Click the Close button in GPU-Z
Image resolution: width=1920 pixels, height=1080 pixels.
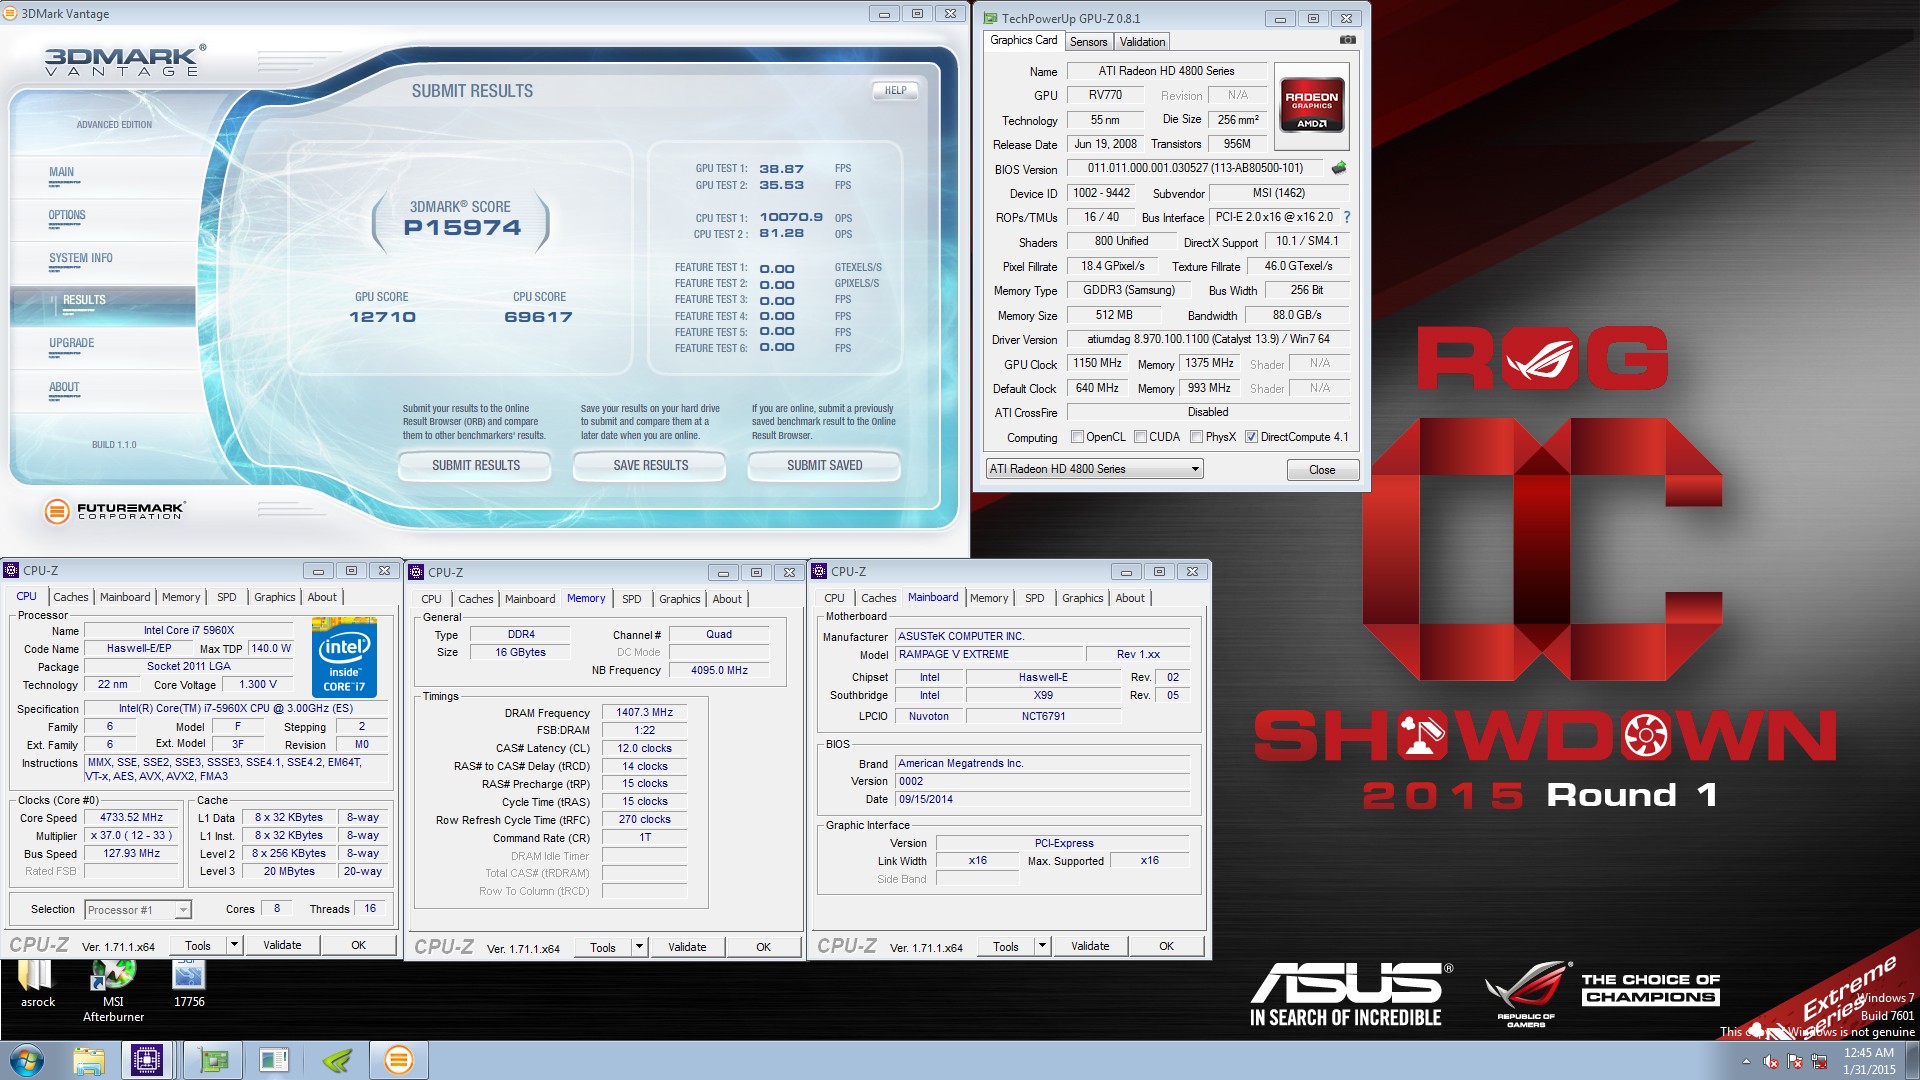pos(1322,470)
